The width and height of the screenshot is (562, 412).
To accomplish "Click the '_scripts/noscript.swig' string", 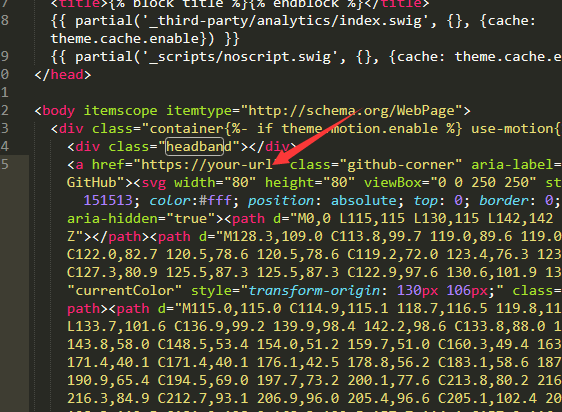I will pos(240,57).
